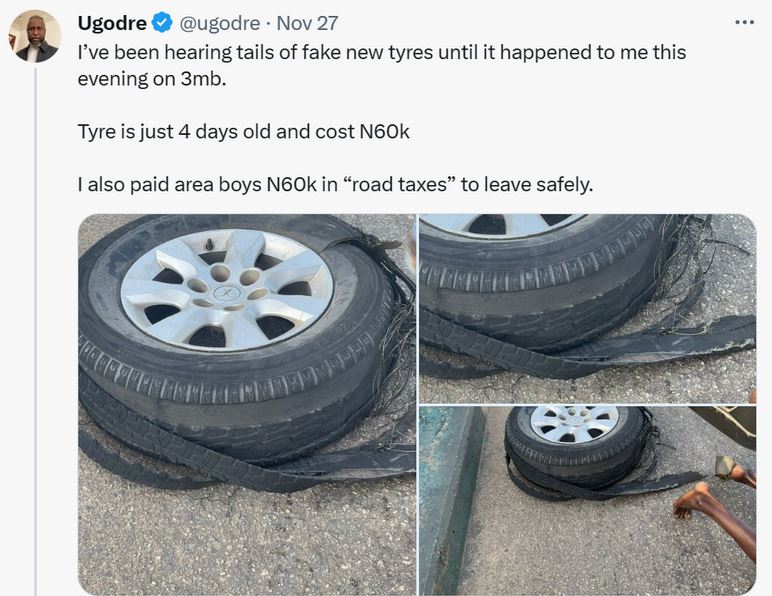This screenshot has width=772, height=596.
Task: Click the line "Tyre is just 4 days old"
Action: [244, 132]
